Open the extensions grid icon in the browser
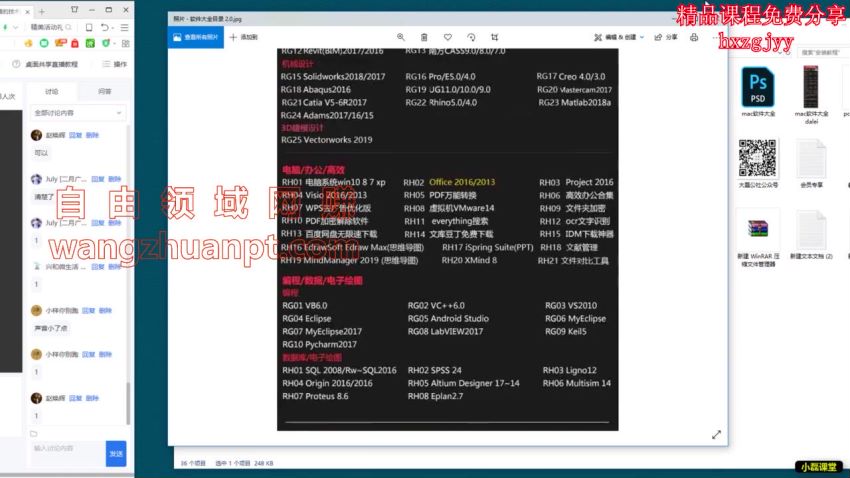Screen dimensions: 850x478 tap(126, 43)
